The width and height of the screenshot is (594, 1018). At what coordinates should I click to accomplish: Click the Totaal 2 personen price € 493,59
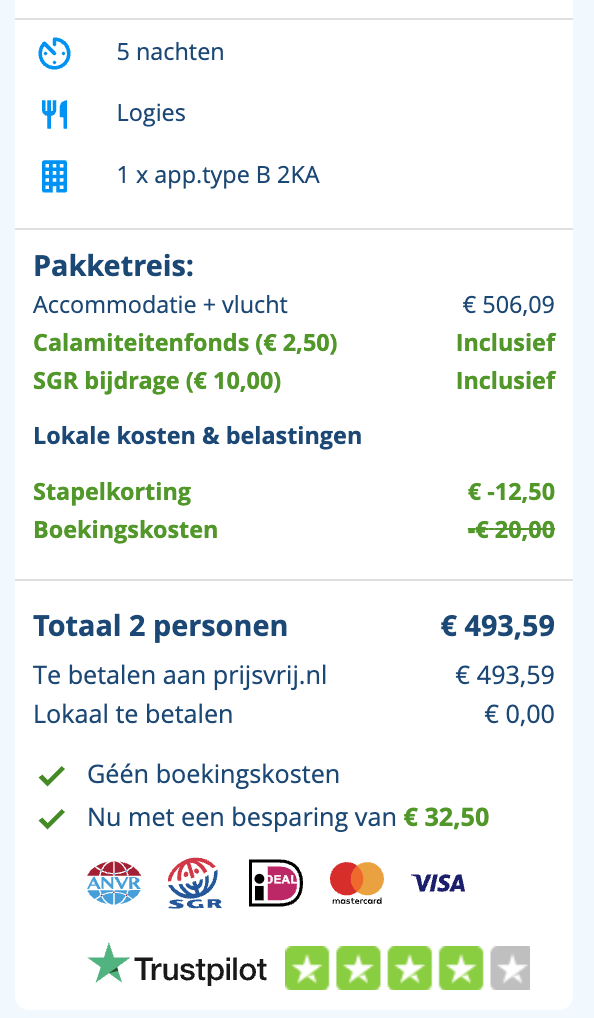(498, 626)
